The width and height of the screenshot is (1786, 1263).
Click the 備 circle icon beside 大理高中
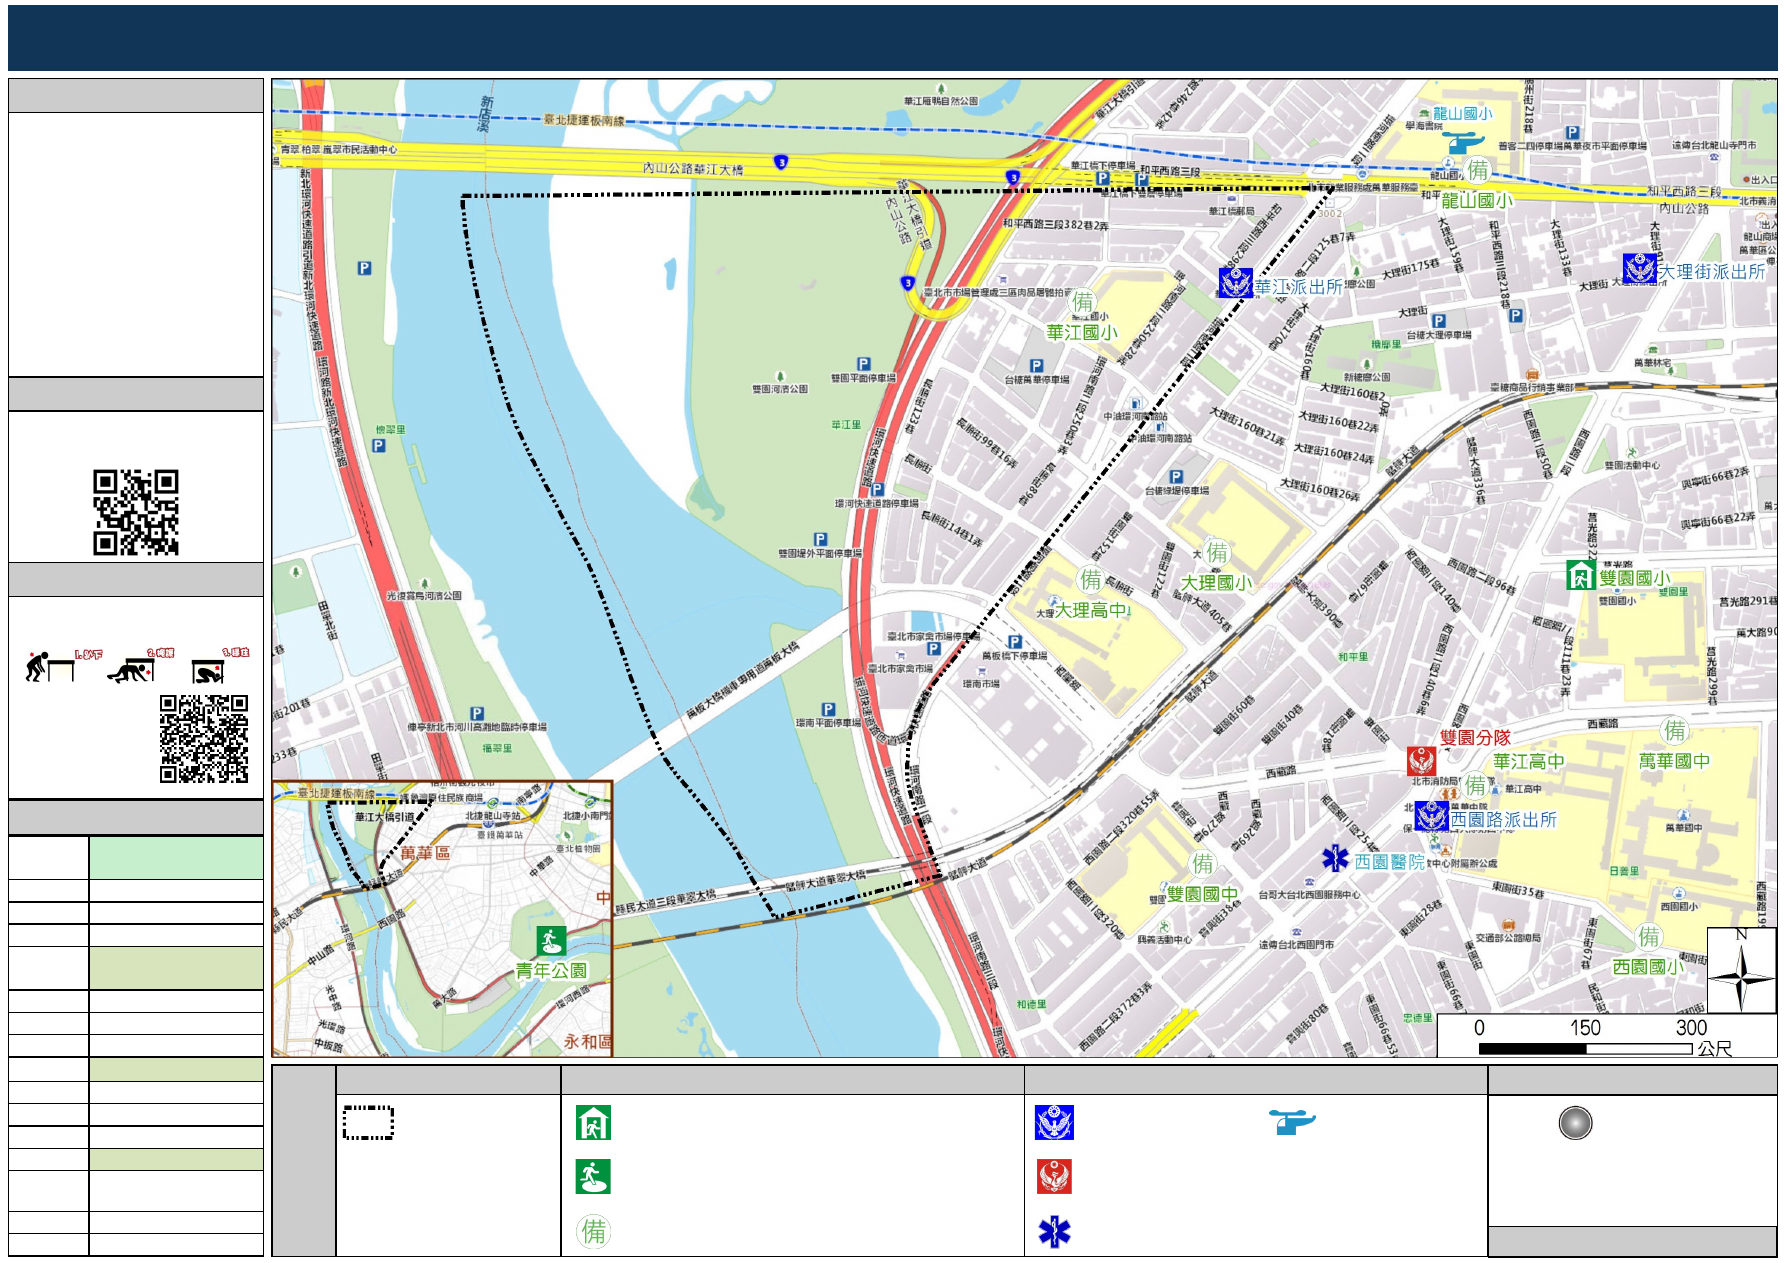tap(1091, 579)
